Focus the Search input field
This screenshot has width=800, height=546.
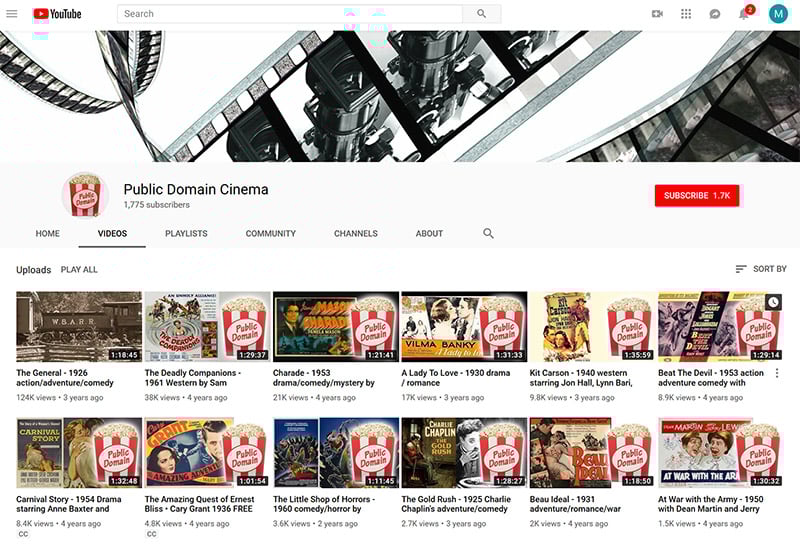[x=290, y=14]
